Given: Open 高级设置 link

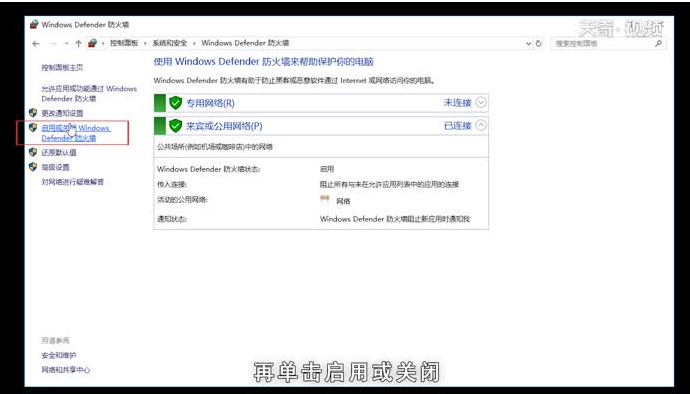Looking at the screenshot, I should (55, 167).
